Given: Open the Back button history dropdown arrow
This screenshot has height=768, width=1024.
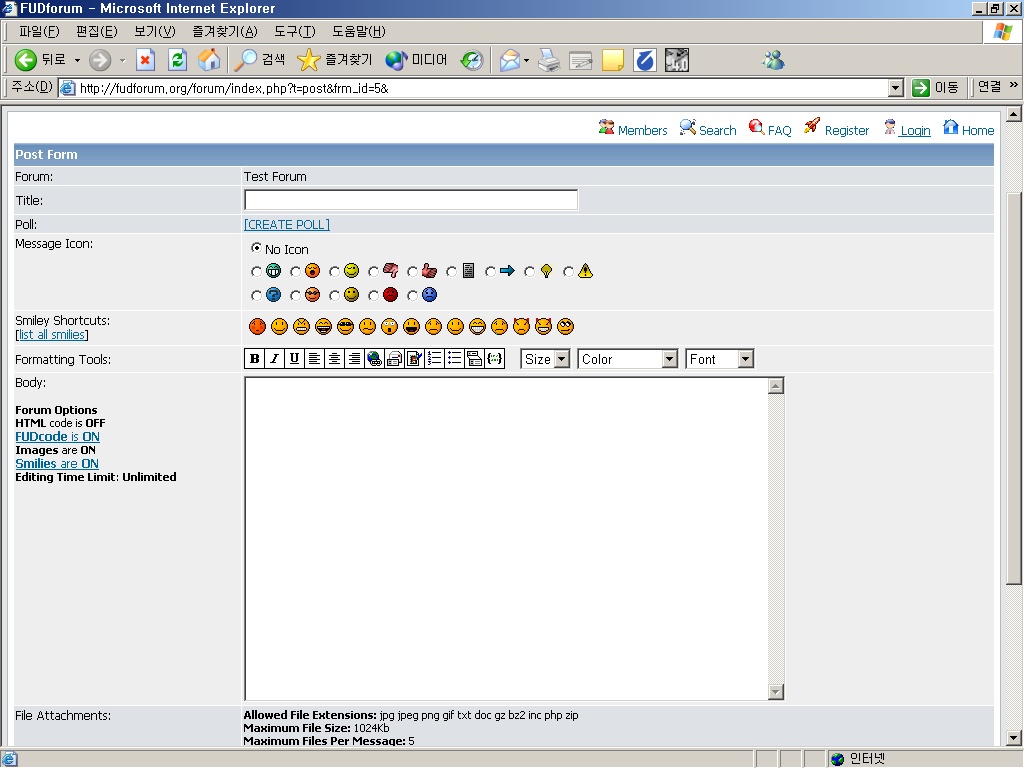Looking at the screenshot, I should pos(77,61).
